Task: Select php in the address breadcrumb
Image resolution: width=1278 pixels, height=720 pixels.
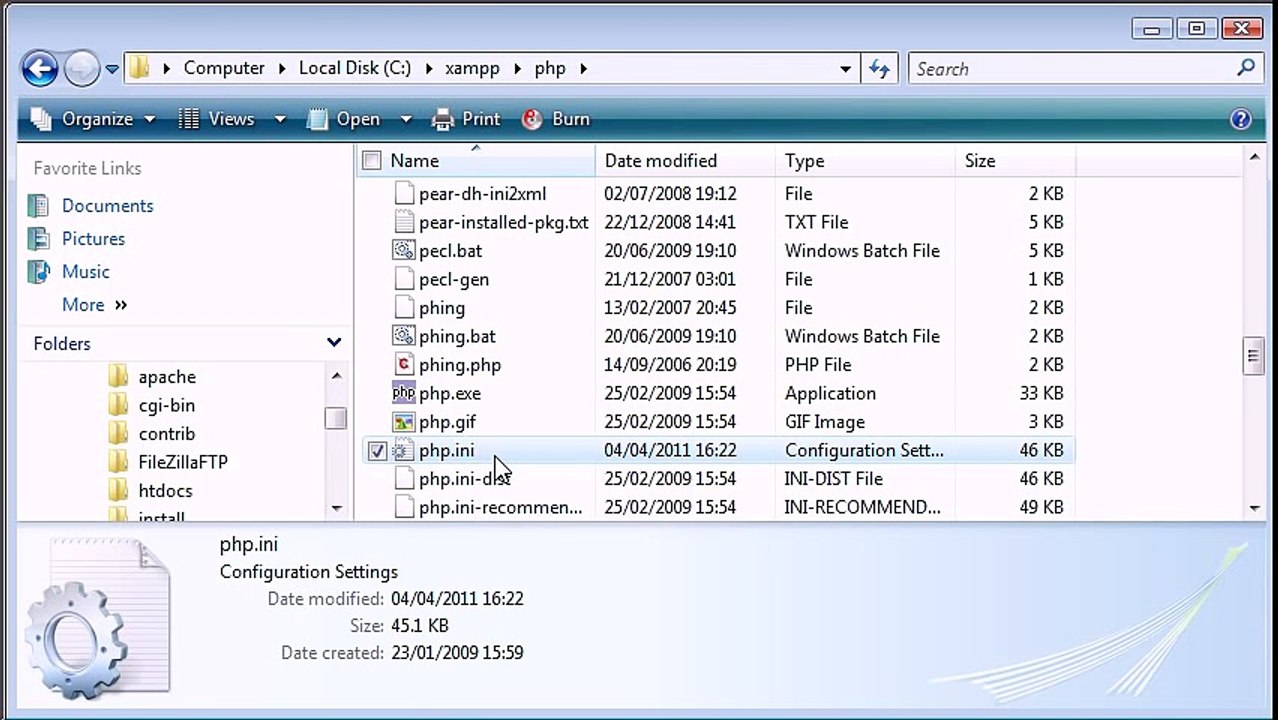Action: tap(550, 68)
